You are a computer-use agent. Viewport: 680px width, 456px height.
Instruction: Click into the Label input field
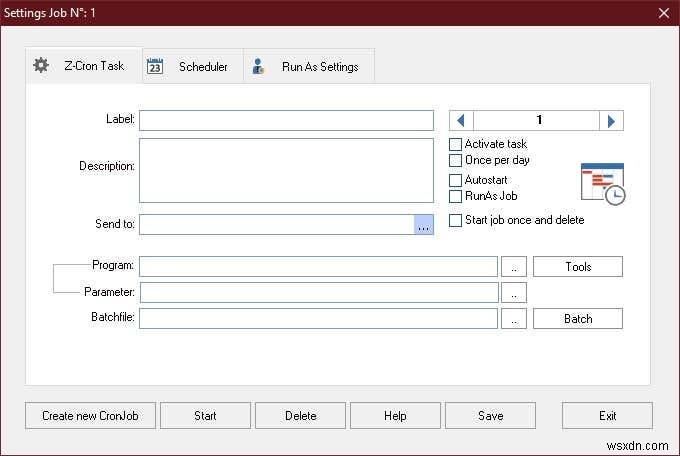[286, 121]
